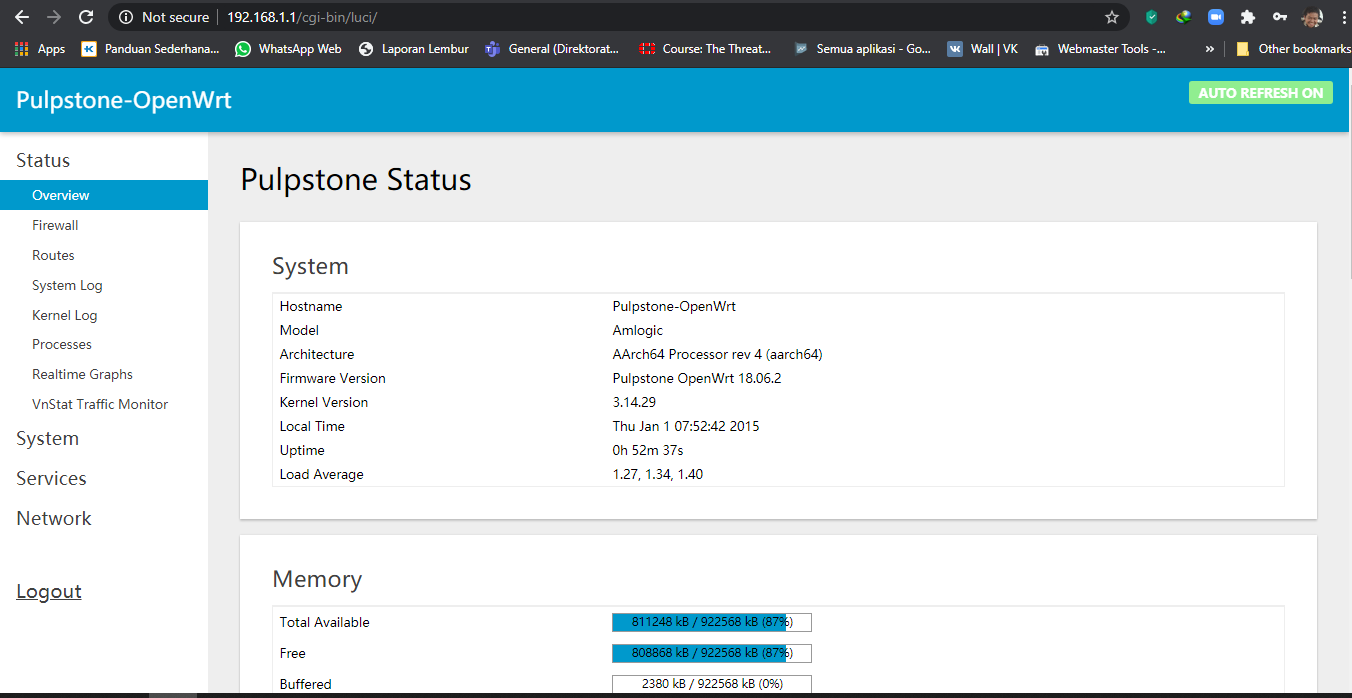Open WhatsApp Web bookmark
This screenshot has width=1352, height=698.
tap(288, 48)
